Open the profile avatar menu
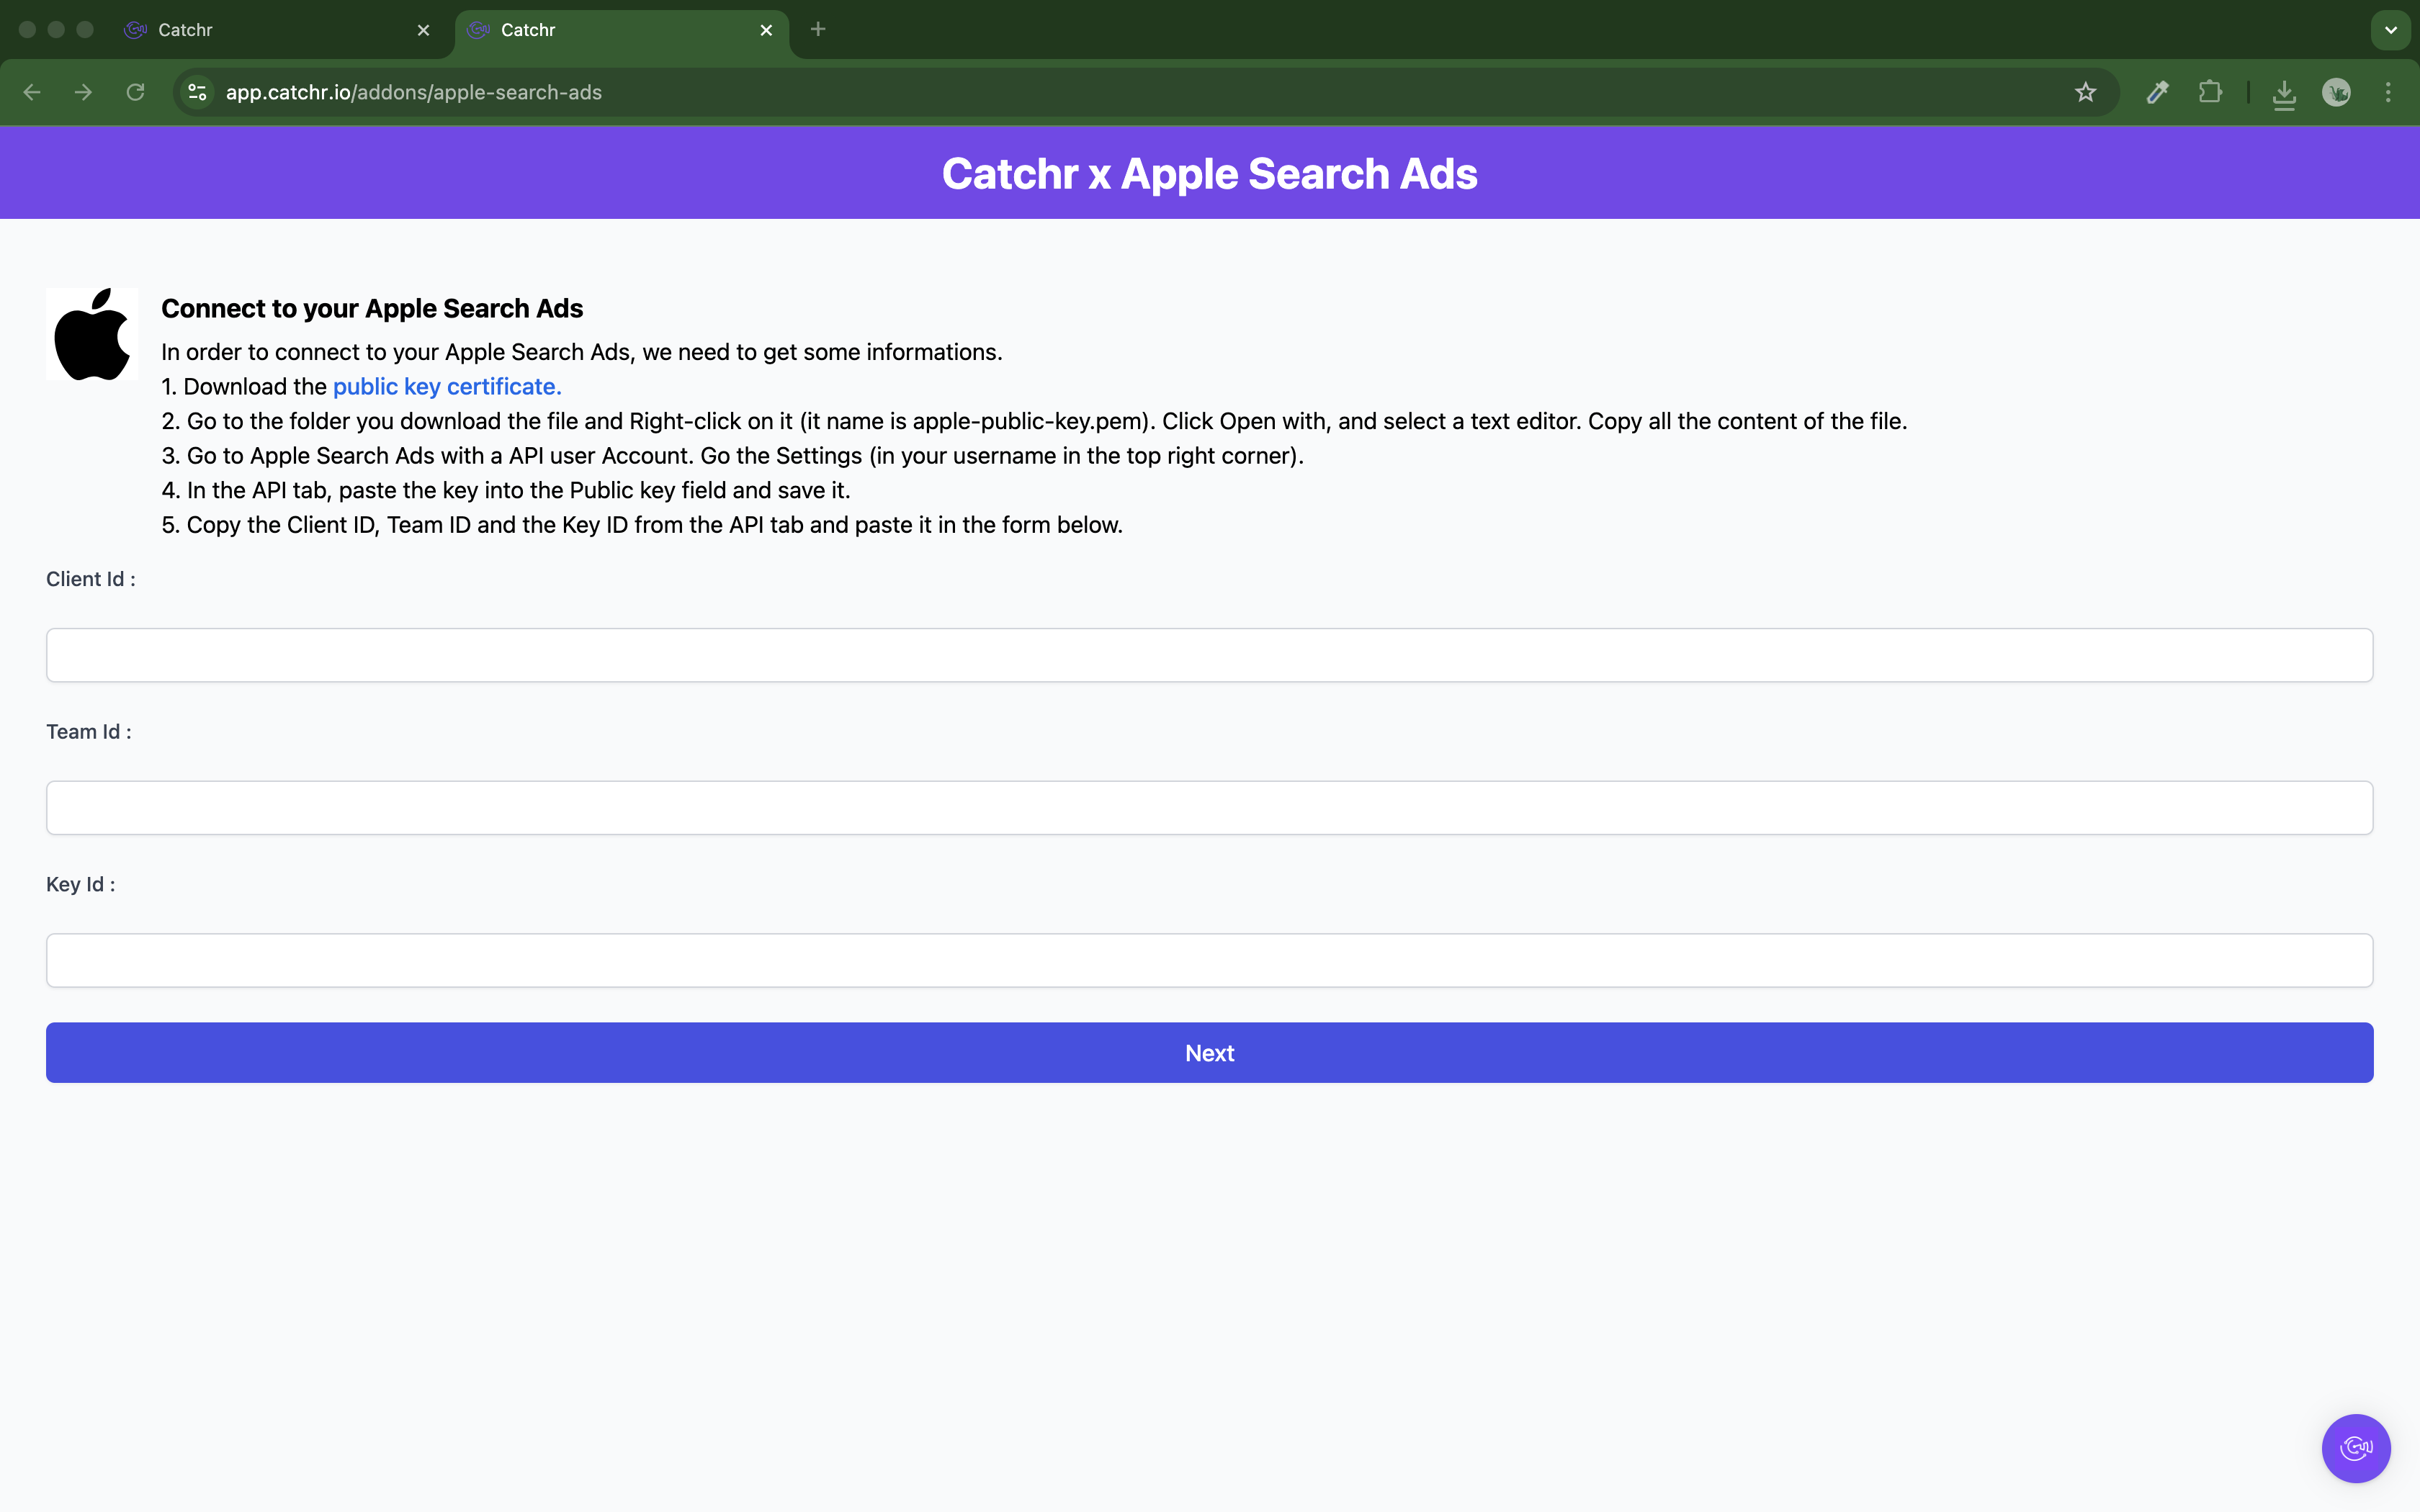The width and height of the screenshot is (2420, 1512). pos(2336,92)
